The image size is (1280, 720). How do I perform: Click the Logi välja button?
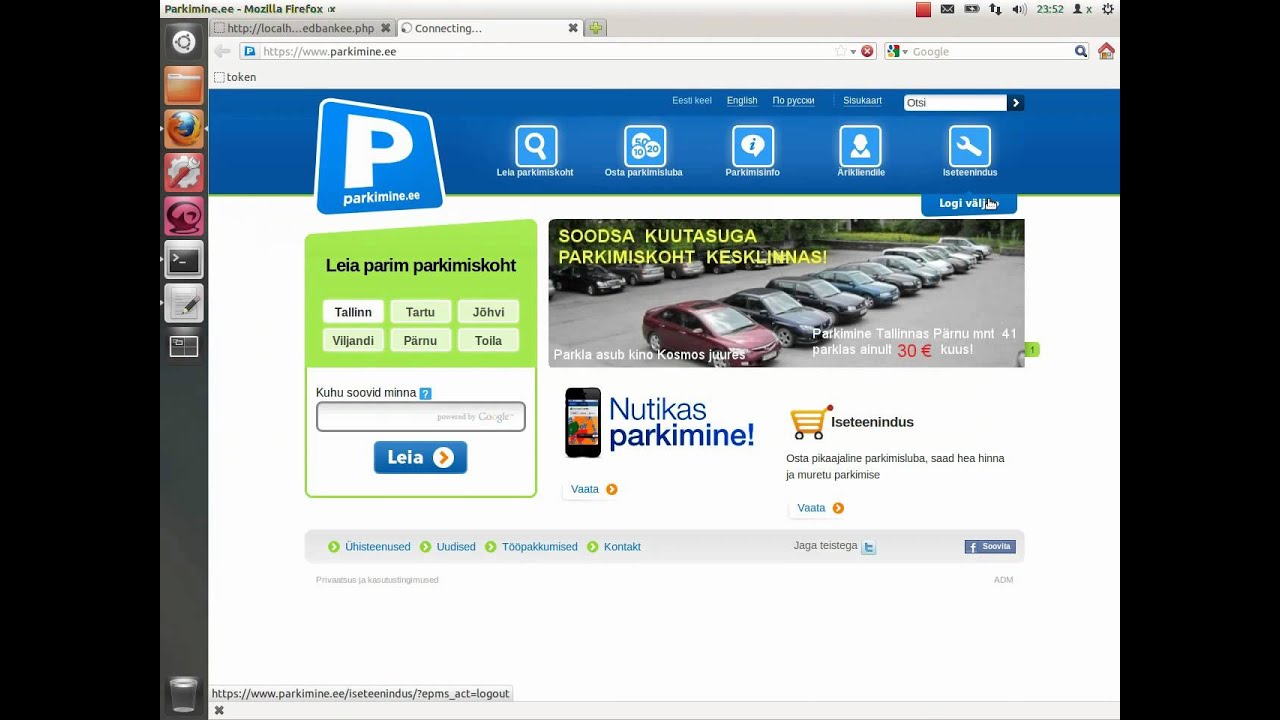pyautogui.click(x=968, y=204)
